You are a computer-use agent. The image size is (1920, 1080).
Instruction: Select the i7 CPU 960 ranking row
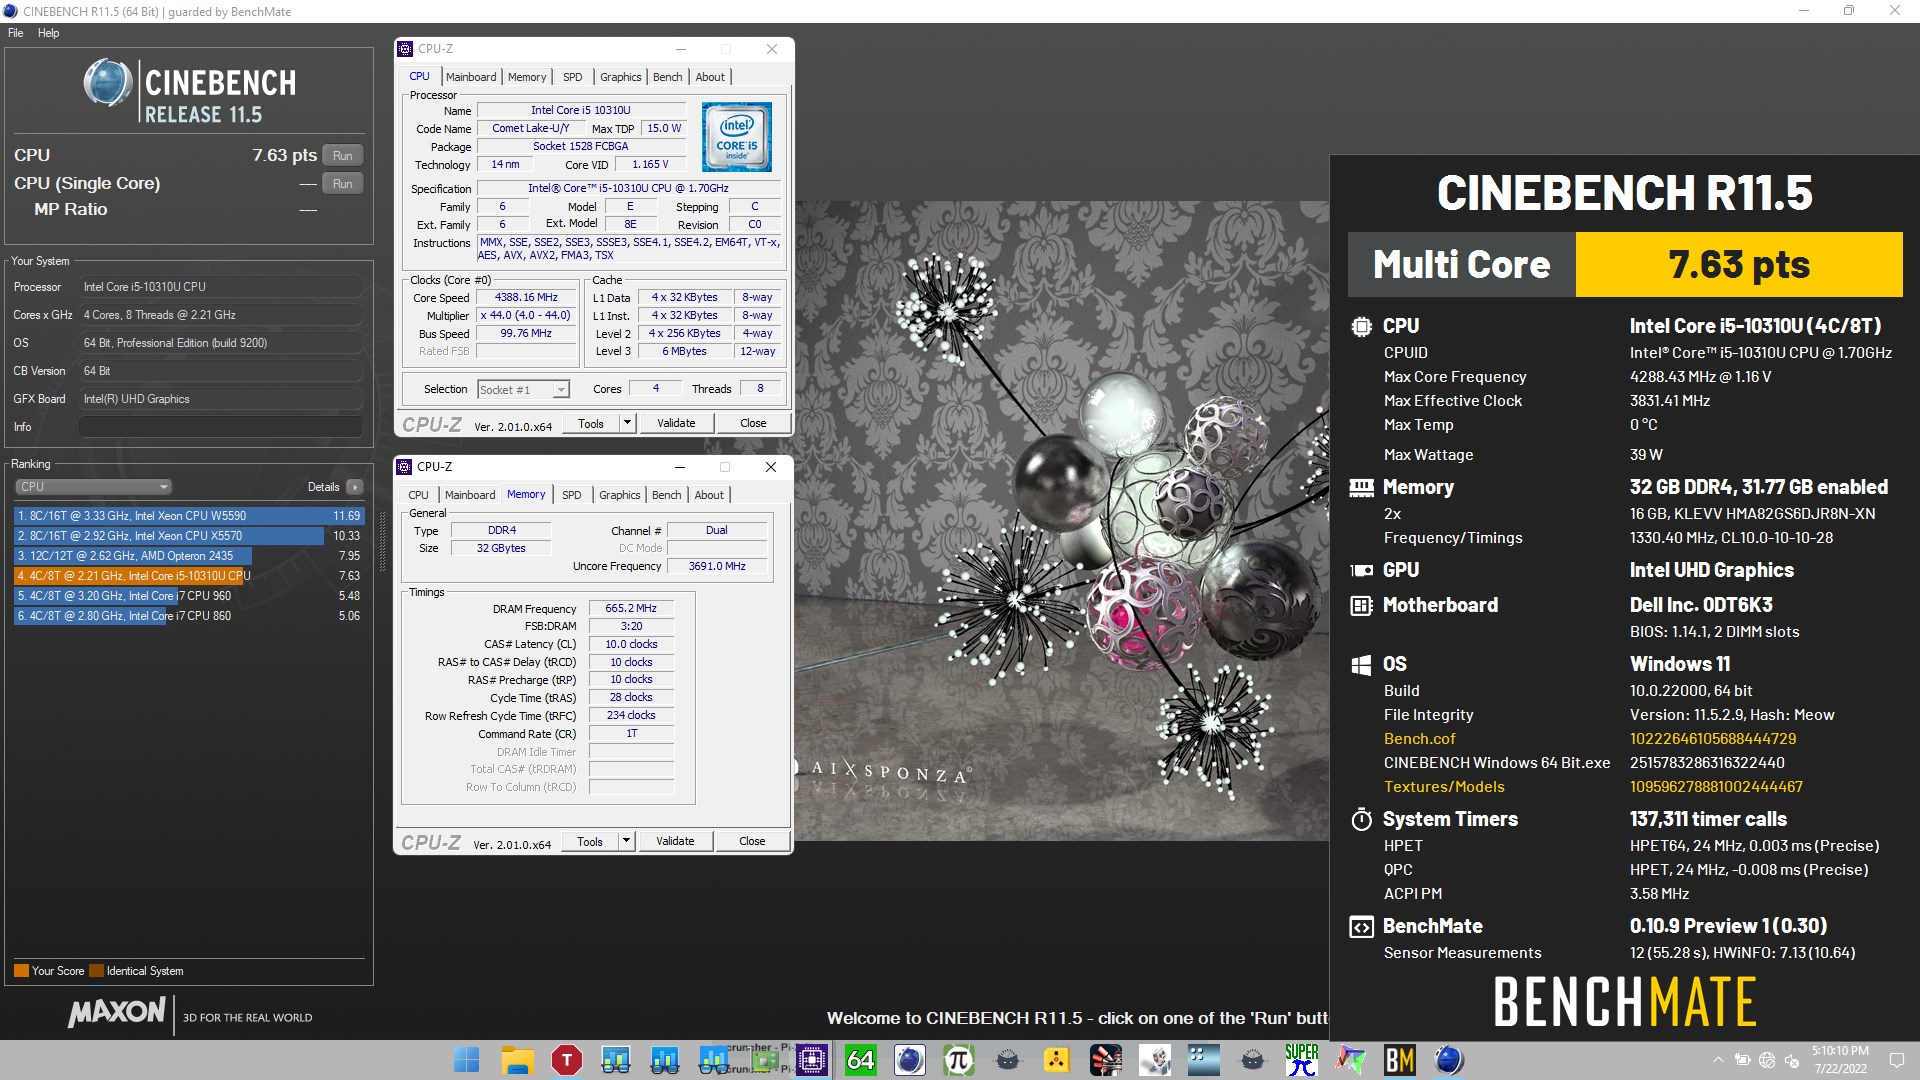pos(189,596)
